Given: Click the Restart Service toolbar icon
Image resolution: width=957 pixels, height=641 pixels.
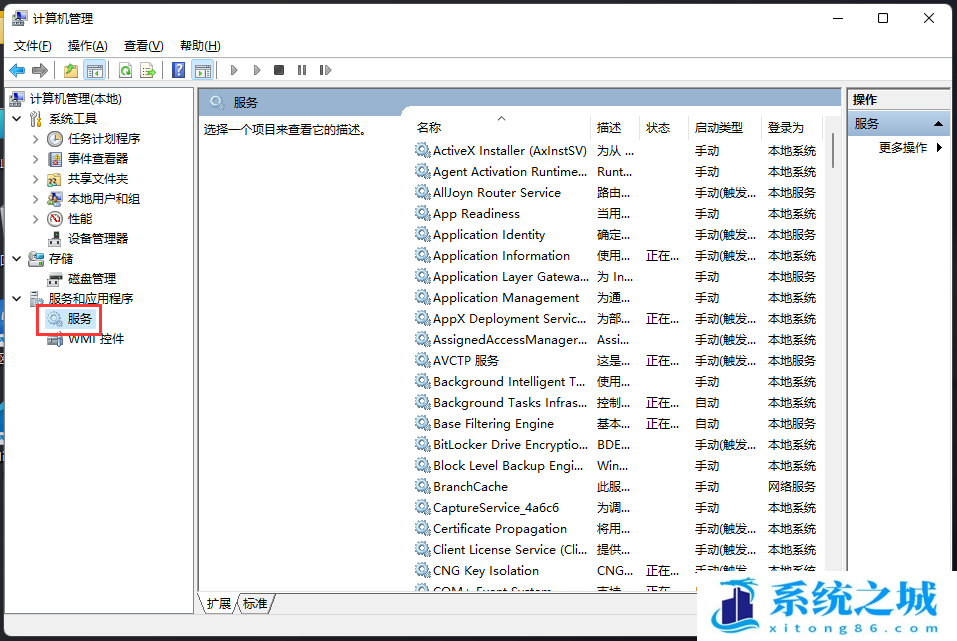Looking at the screenshot, I should (325, 70).
